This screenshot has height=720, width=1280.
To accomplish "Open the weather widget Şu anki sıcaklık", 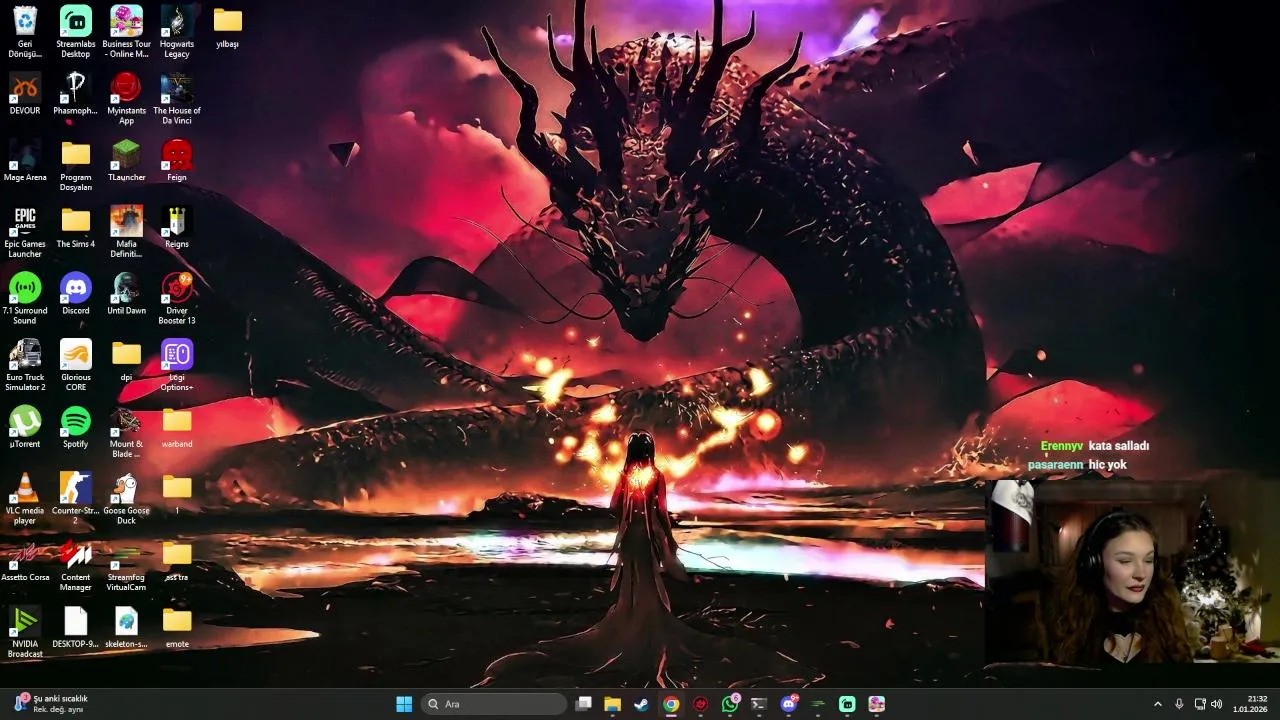I will (50, 704).
